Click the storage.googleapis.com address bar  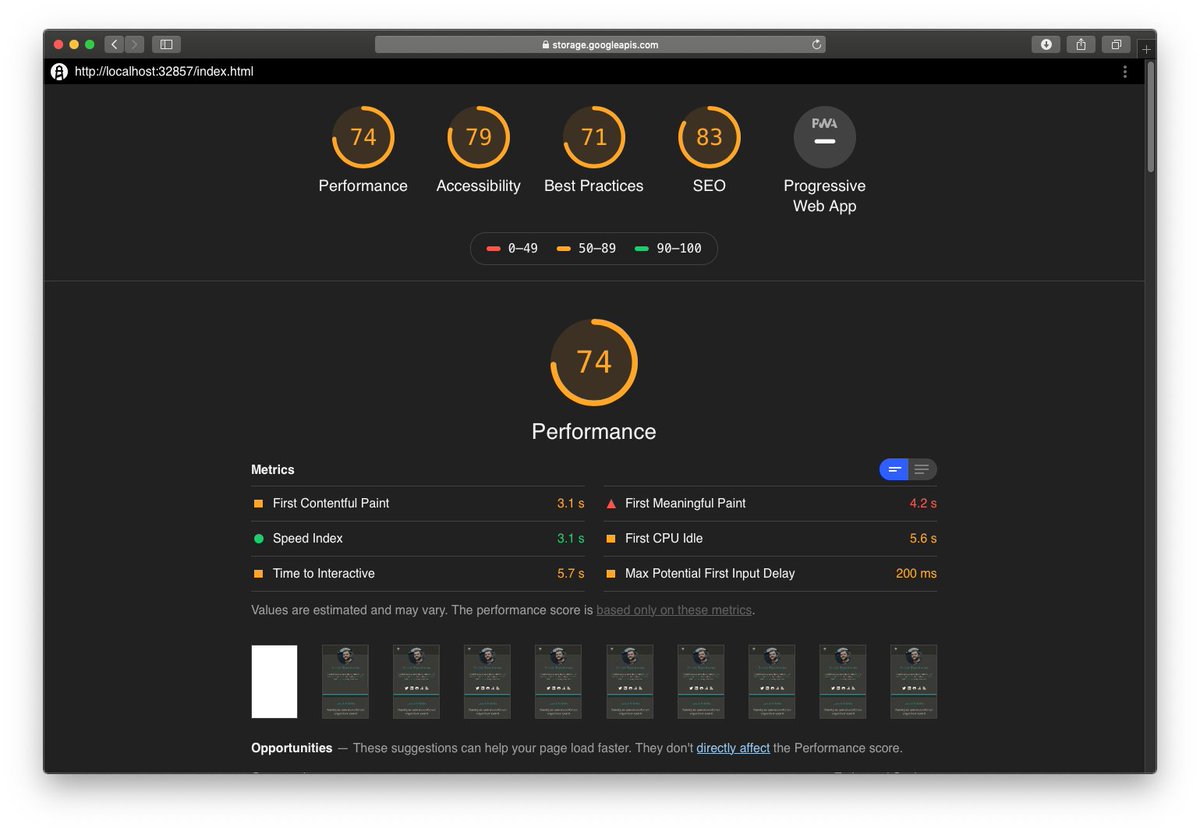coord(600,44)
